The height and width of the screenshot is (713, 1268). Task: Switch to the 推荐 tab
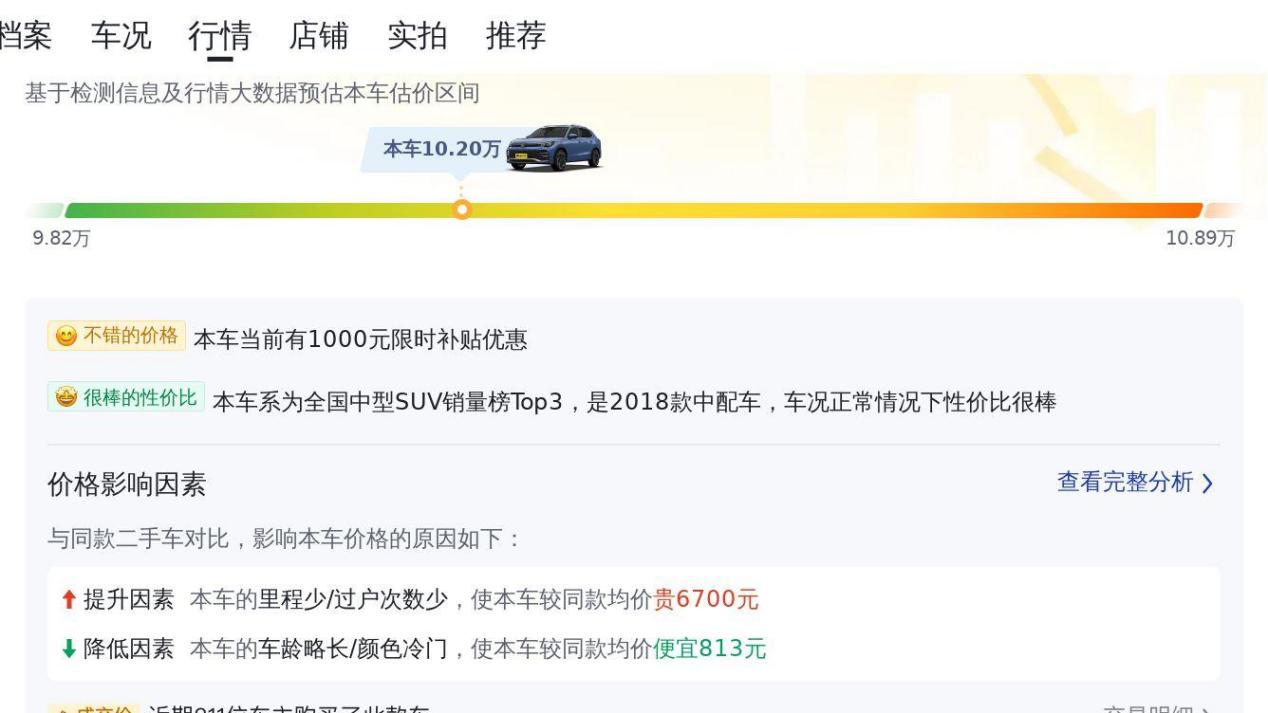[x=516, y=36]
